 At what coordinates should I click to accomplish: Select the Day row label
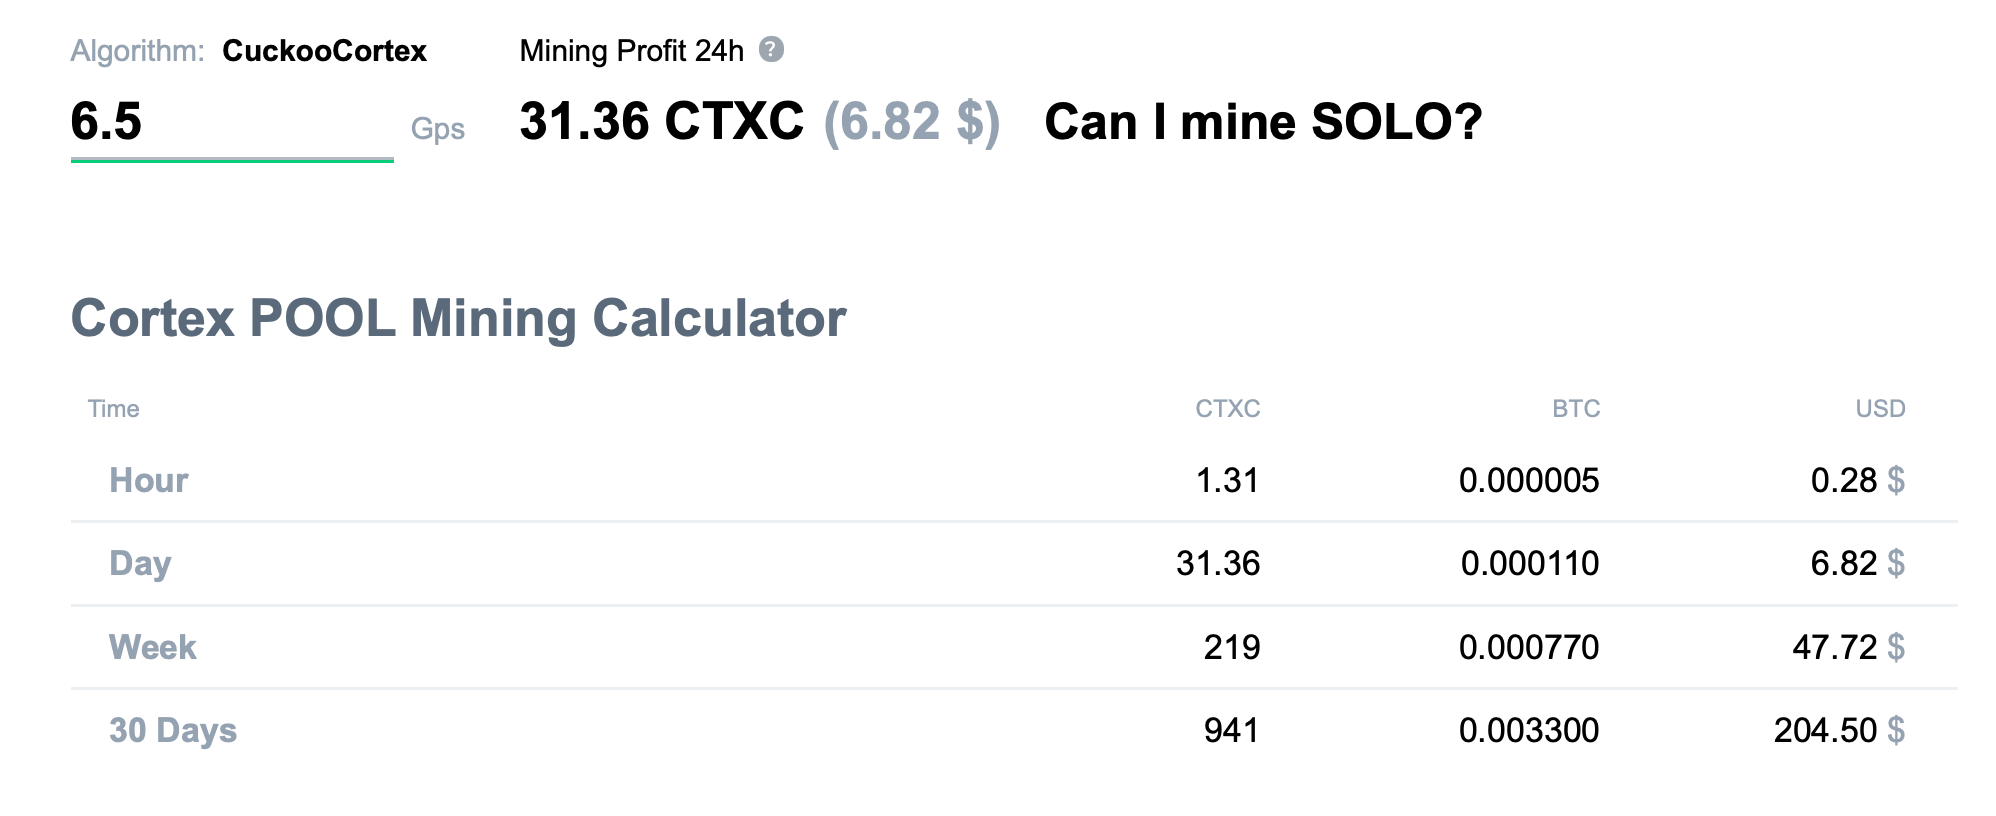point(140,563)
